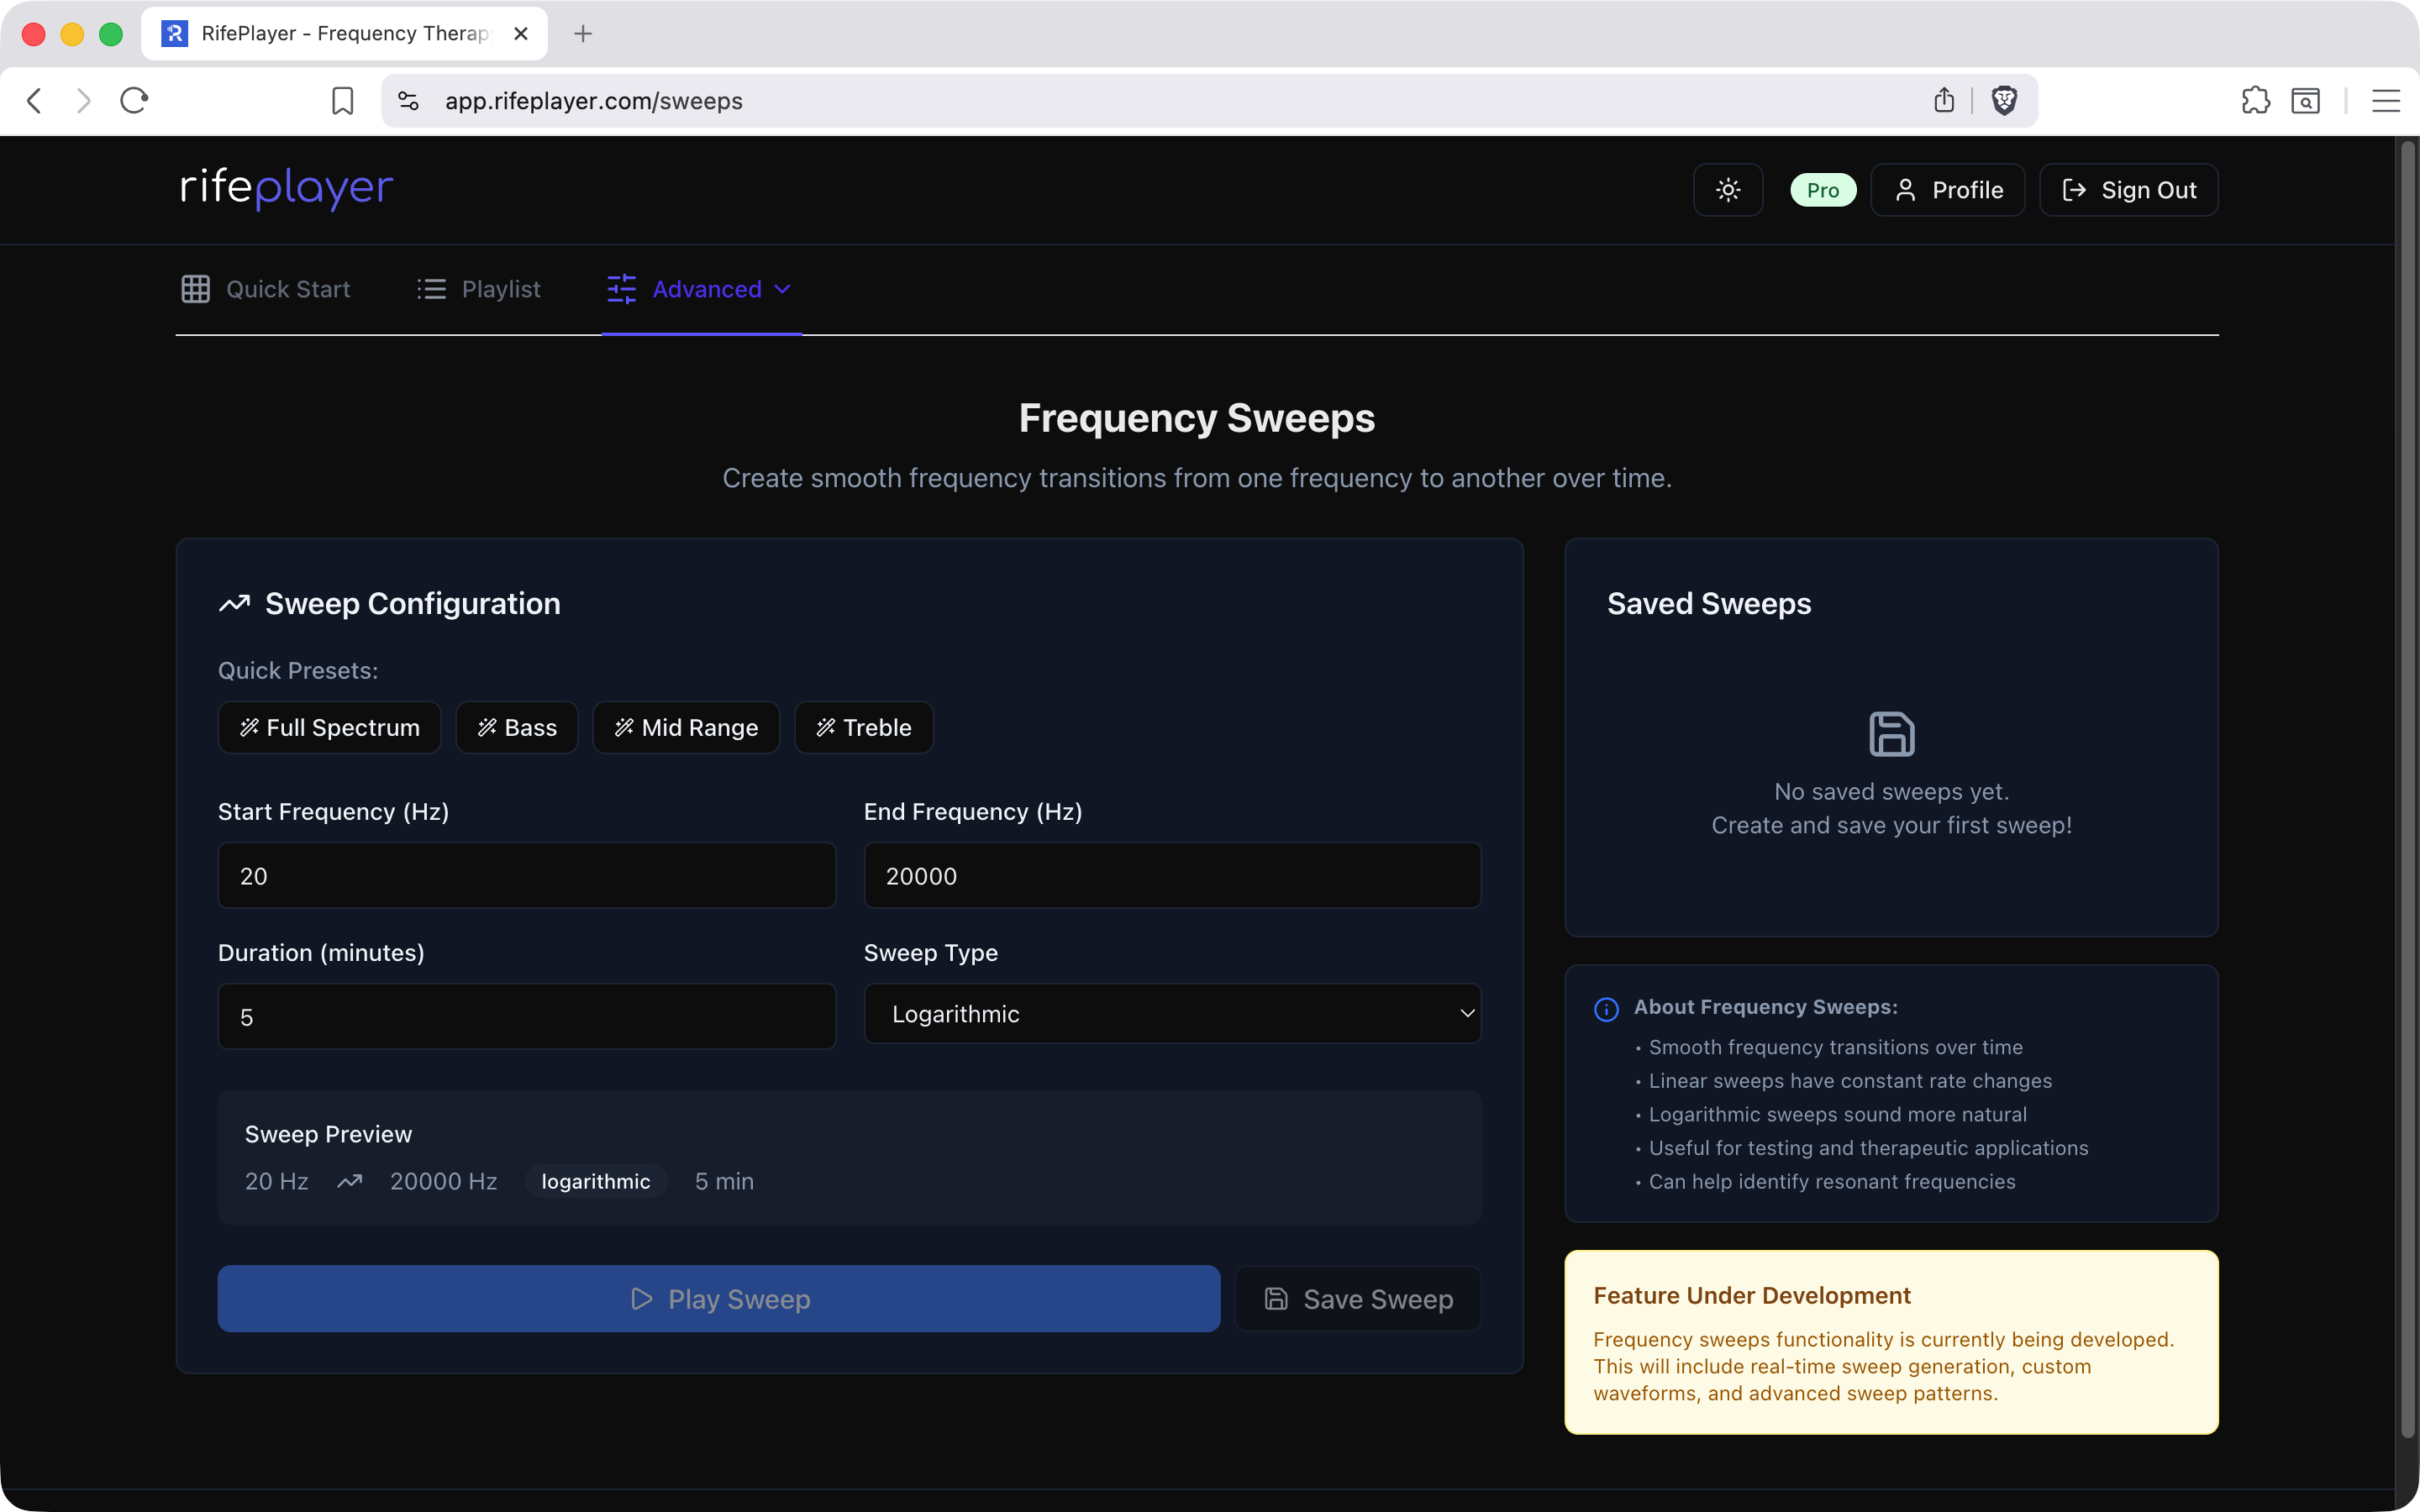Apply the Mid Range preset

coord(686,727)
